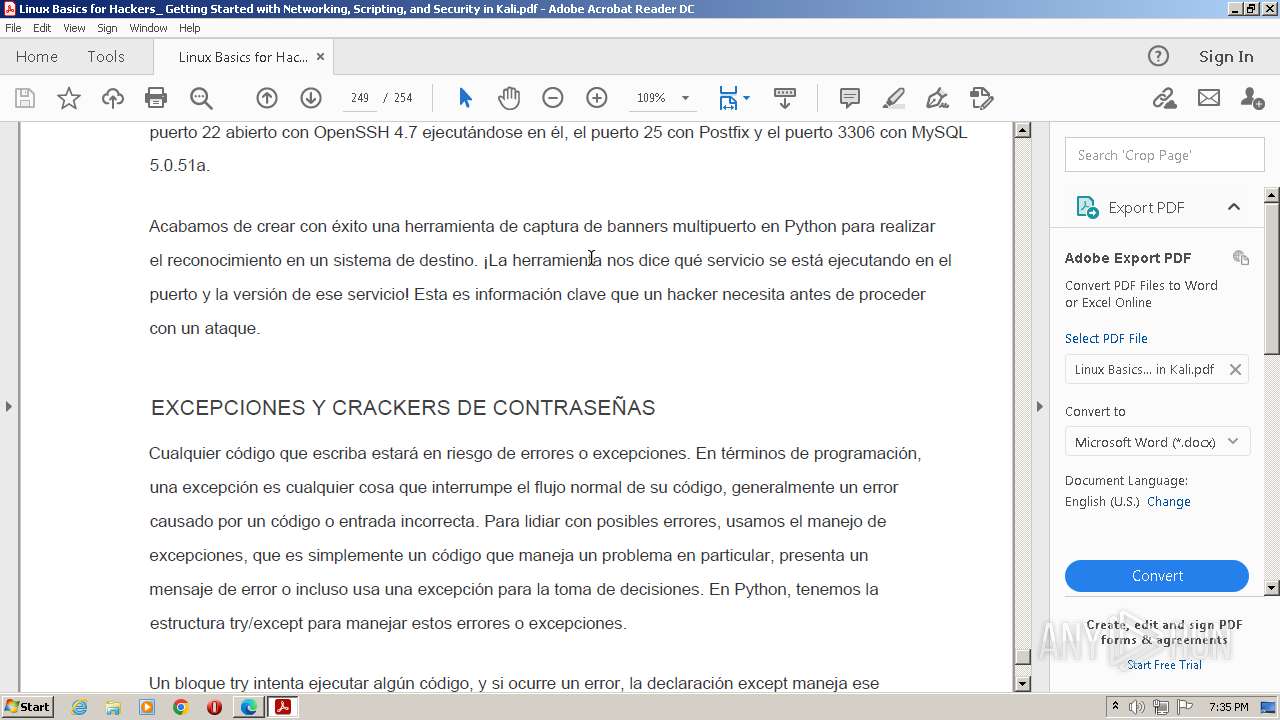The width and height of the screenshot is (1280, 720).
Task: Select the highlighter pen tool
Action: click(894, 98)
